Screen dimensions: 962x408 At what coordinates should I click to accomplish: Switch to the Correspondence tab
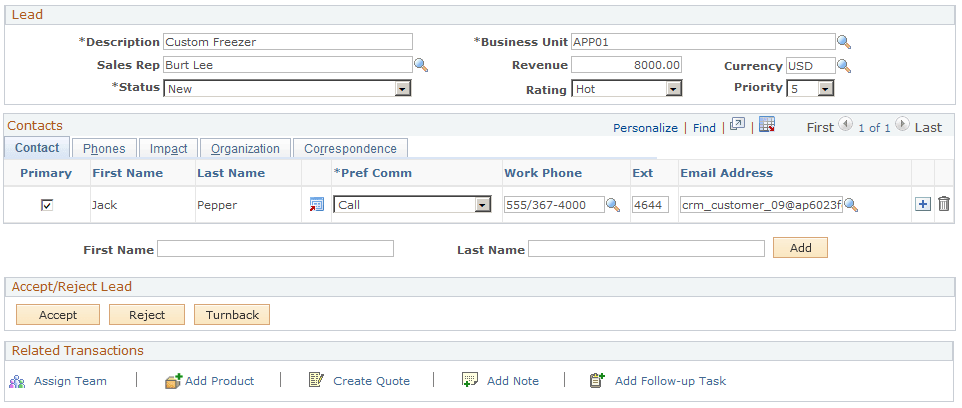click(x=350, y=148)
